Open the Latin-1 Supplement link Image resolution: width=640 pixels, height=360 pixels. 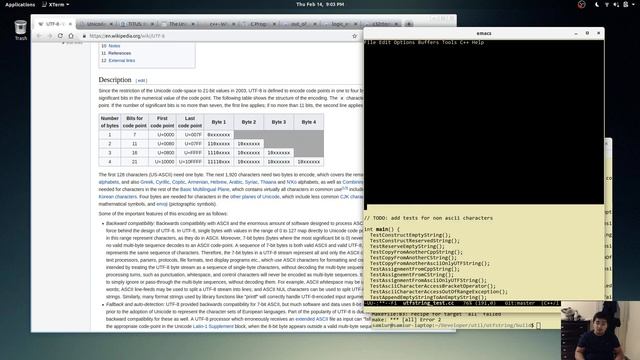point(213,327)
